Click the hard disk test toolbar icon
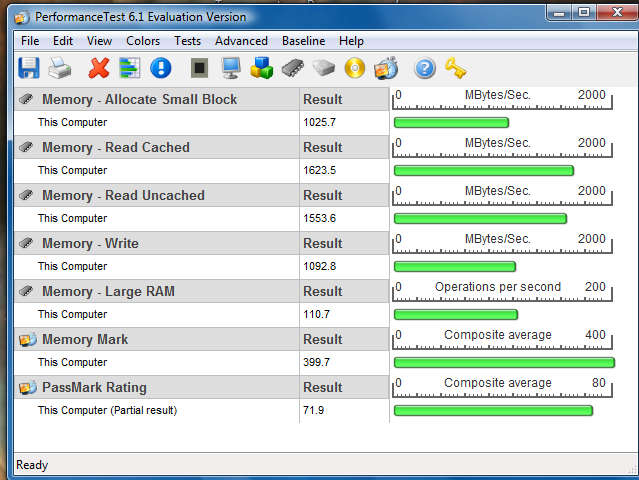This screenshot has width=639, height=480. 324,68
